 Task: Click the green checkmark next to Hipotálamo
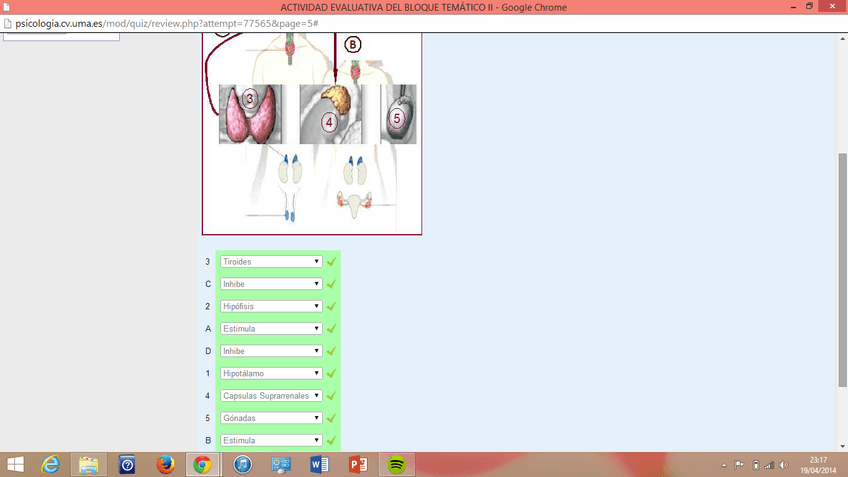click(x=332, y=374)
